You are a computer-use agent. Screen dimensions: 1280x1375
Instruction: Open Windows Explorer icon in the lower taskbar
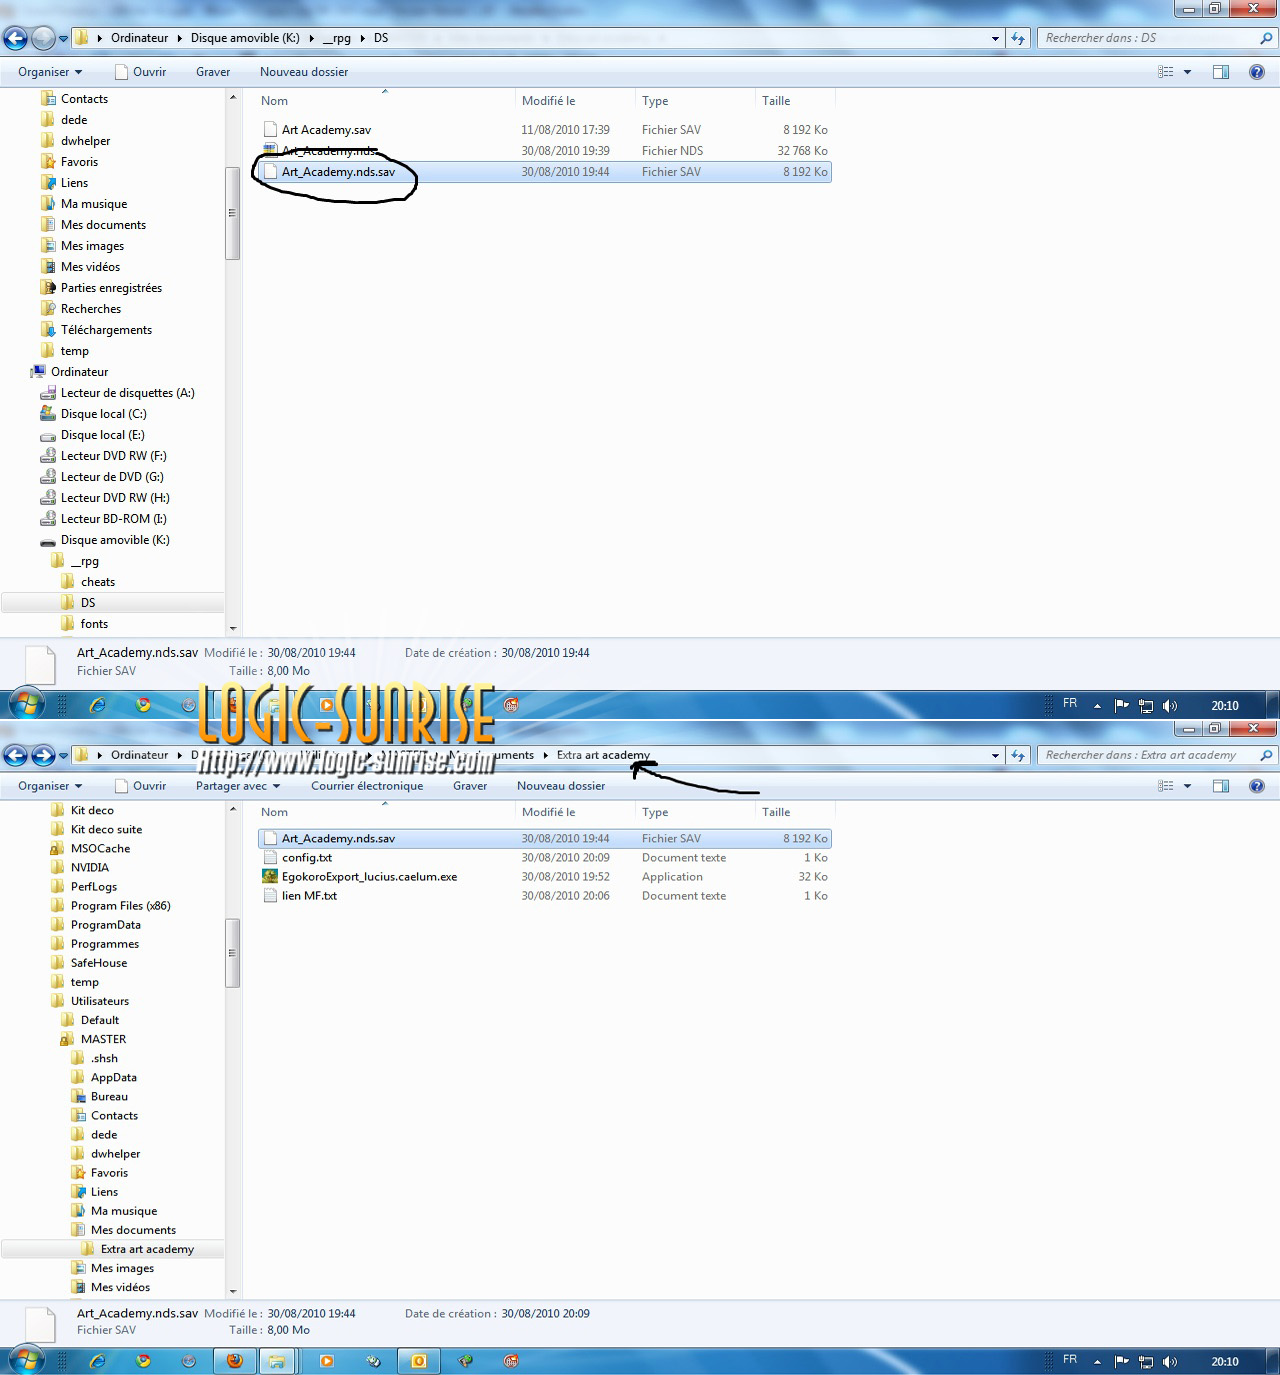(x=277, y=1361)
